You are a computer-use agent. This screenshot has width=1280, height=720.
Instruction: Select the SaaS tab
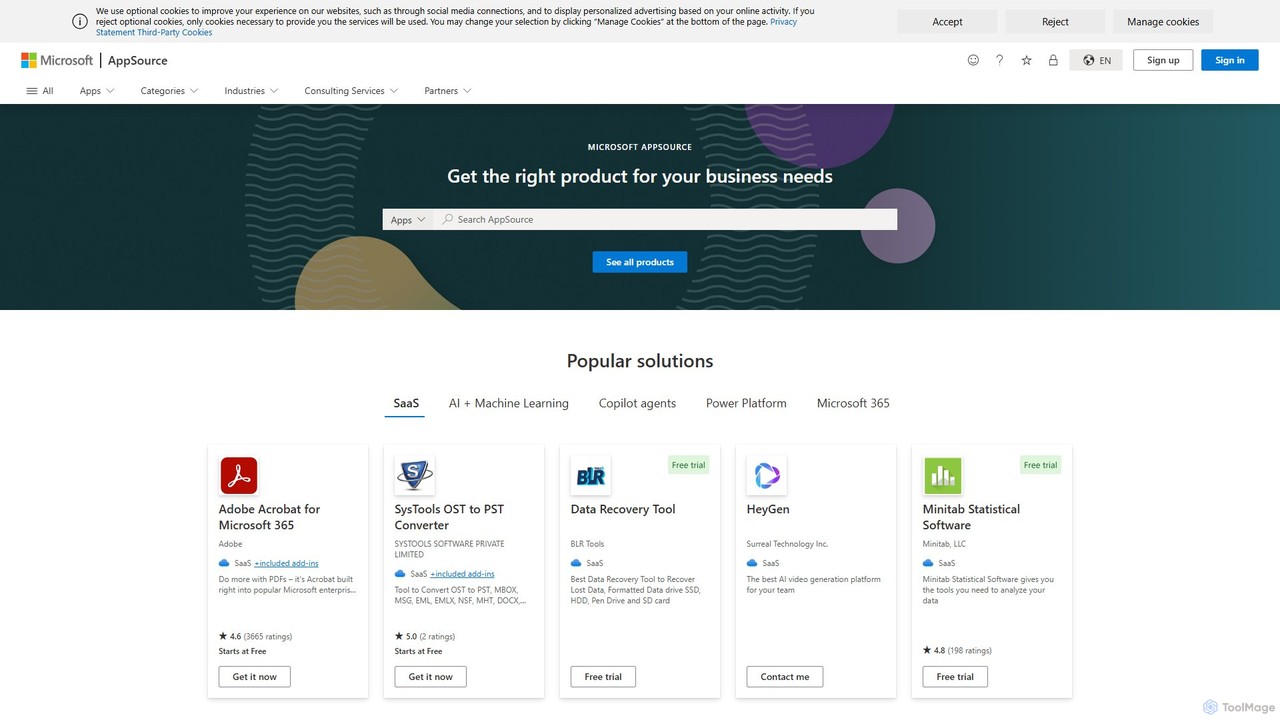[406, 403]
